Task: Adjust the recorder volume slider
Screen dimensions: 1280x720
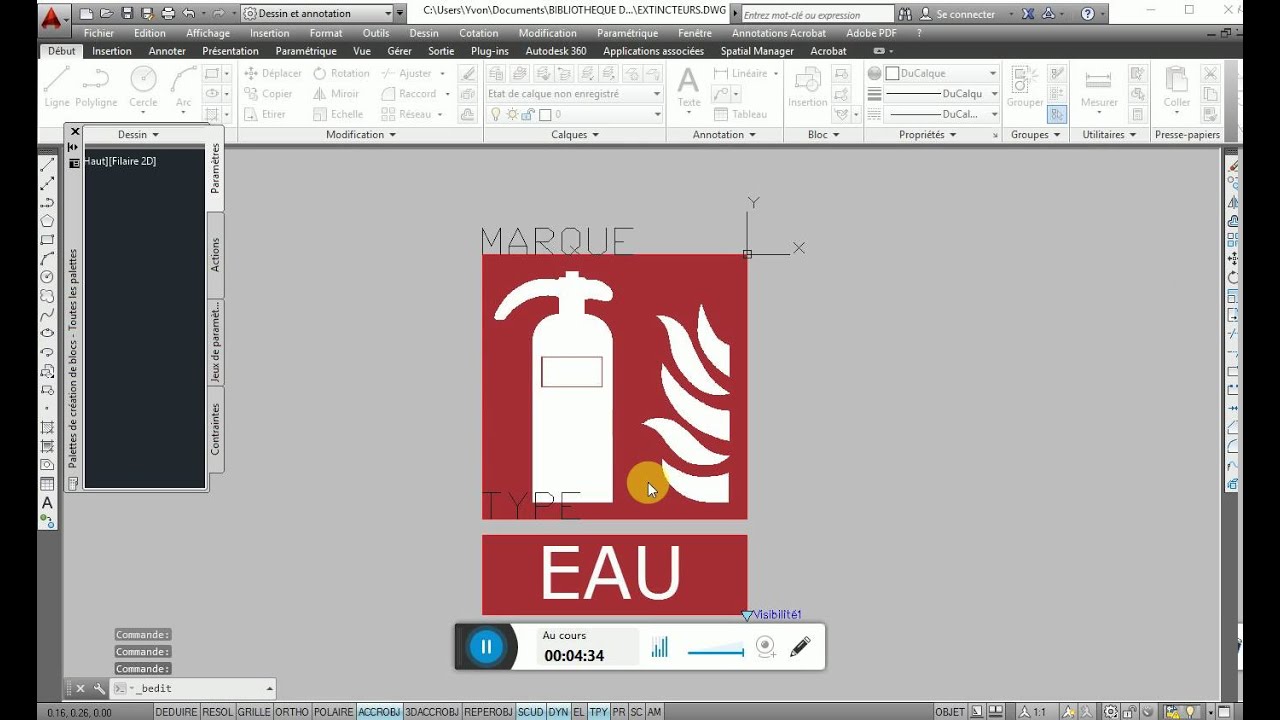Action: click(716, 652)
